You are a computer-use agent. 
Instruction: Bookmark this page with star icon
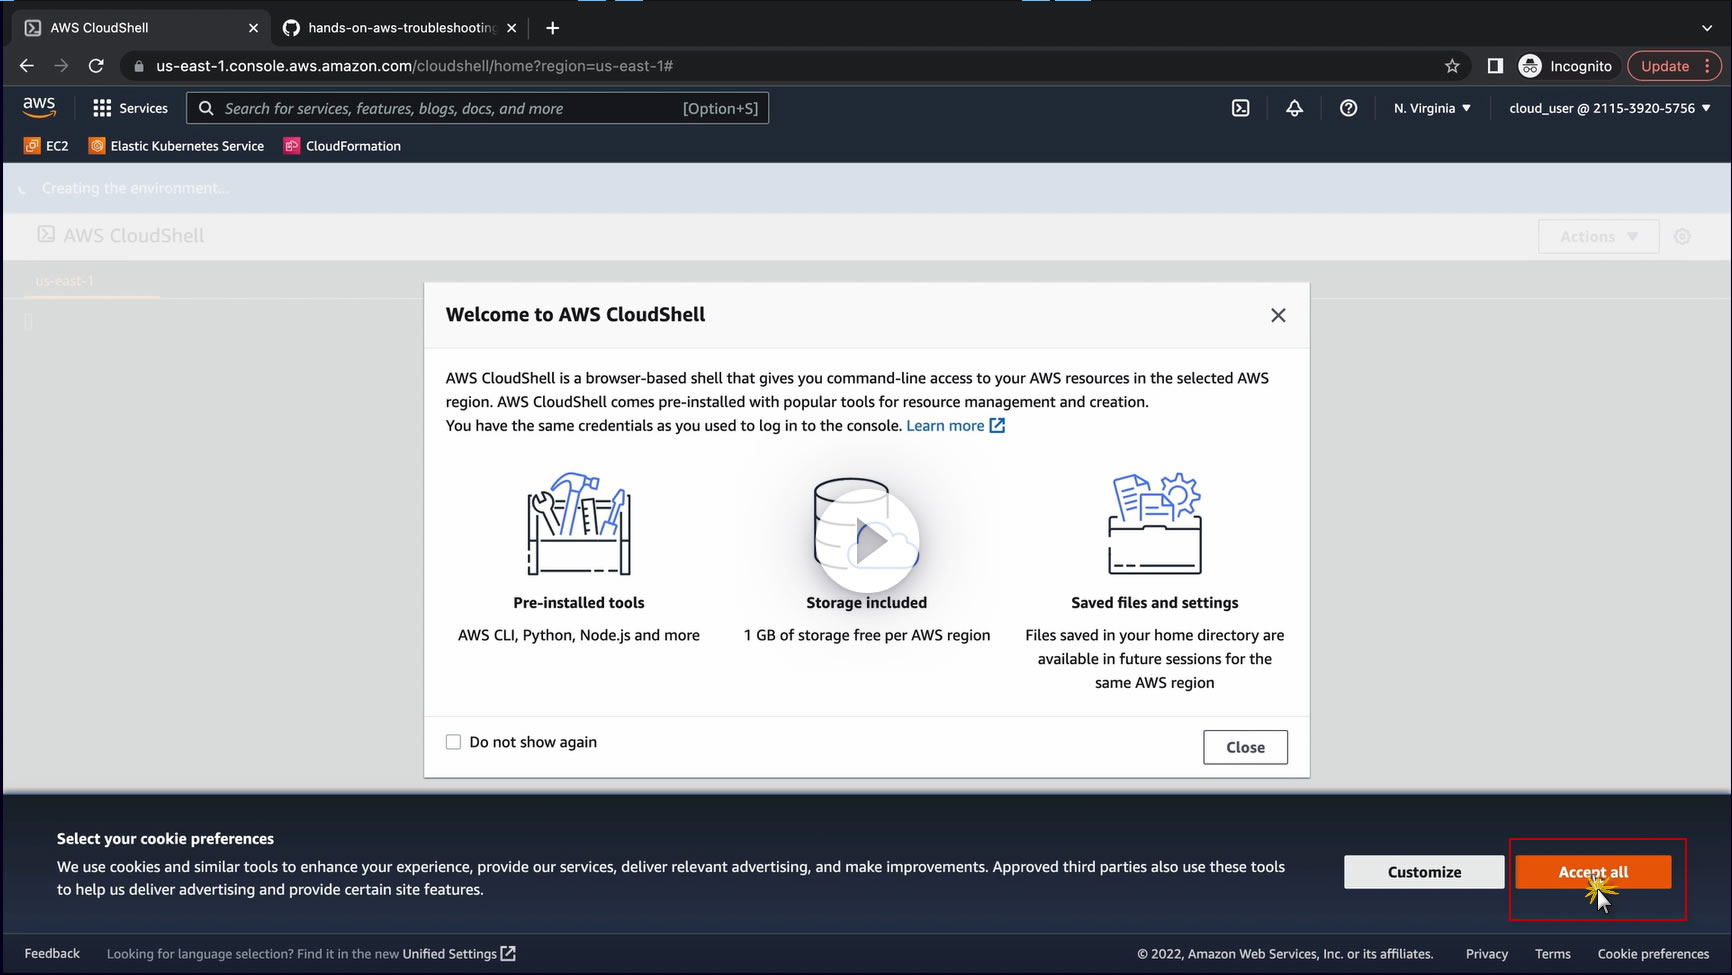[1452, 66]
